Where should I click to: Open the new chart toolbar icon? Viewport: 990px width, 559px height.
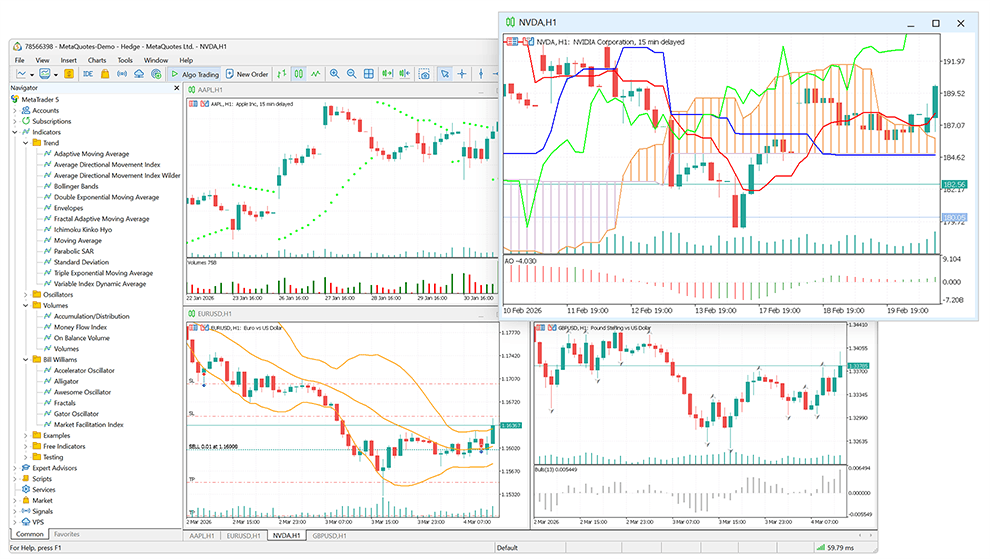pyautogui.click(x=21, y=74)
